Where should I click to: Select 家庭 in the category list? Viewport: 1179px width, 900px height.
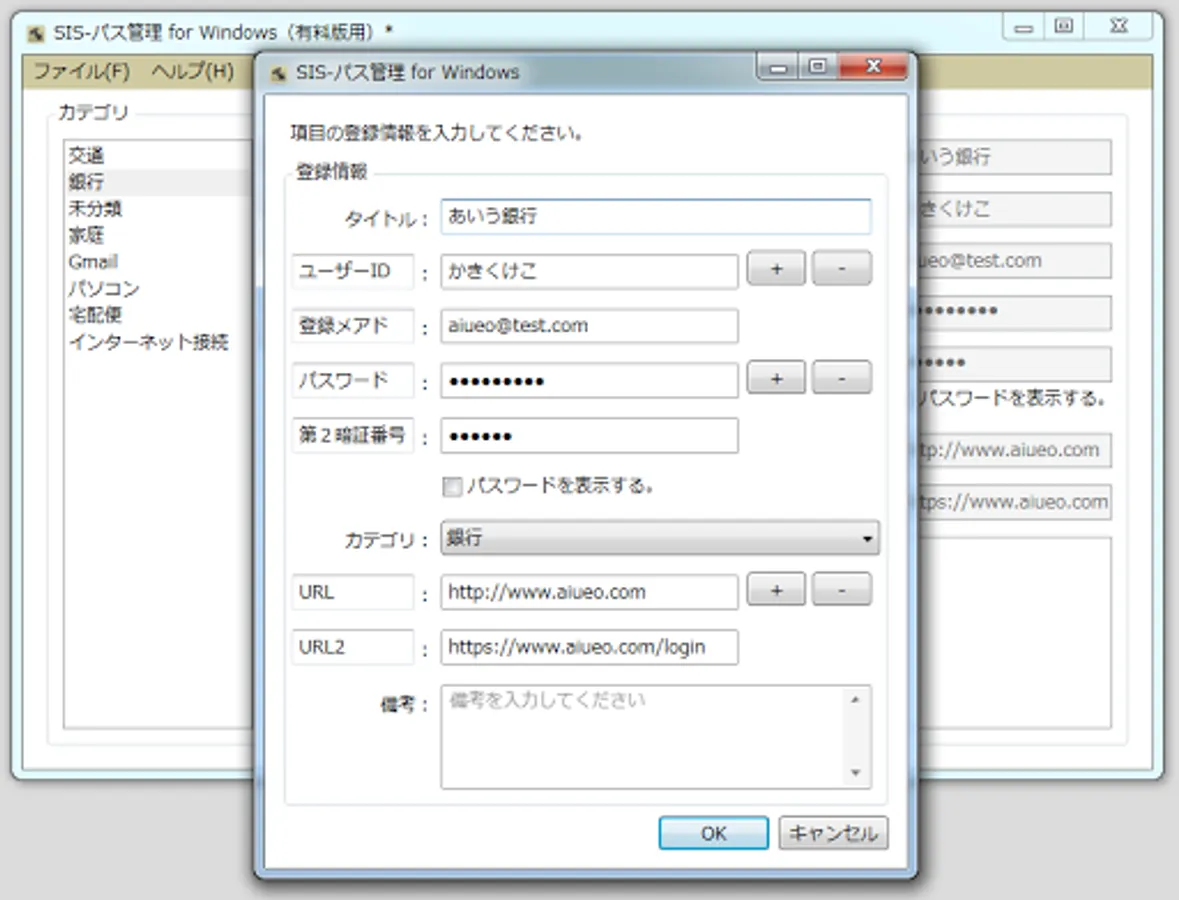click(x=158, y=235)
